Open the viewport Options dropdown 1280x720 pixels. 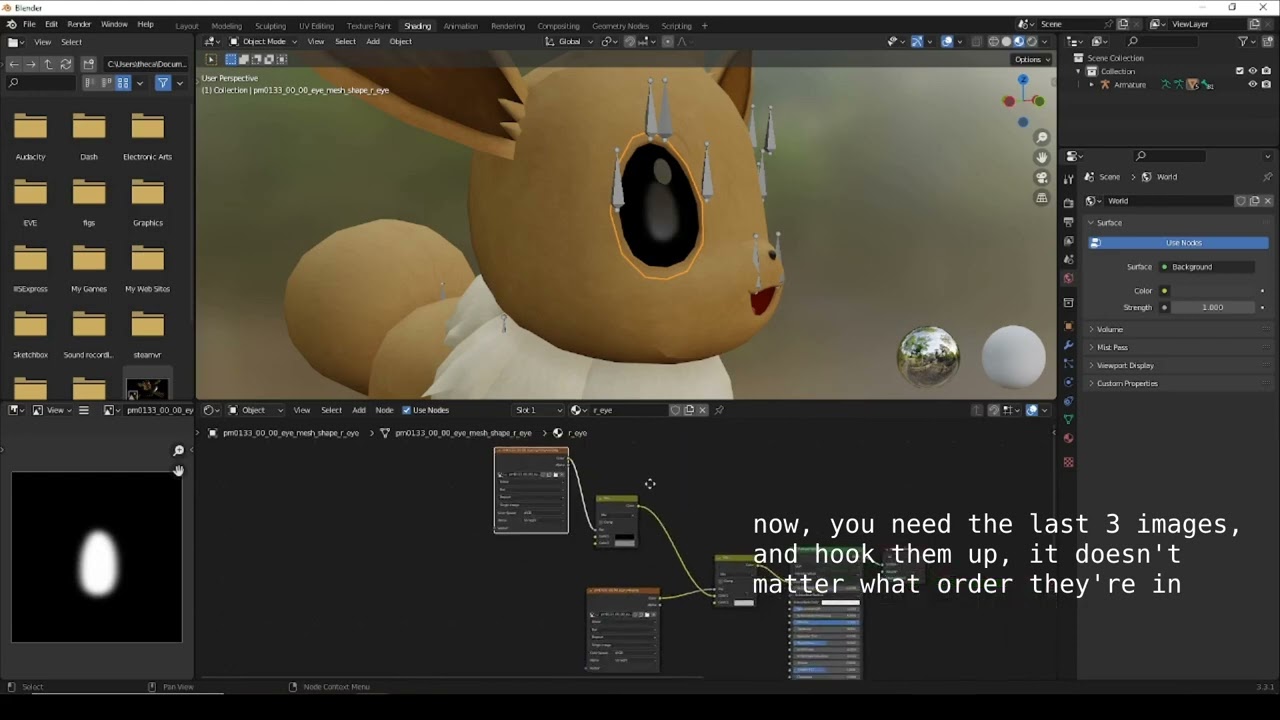(x=1032, y=59)
